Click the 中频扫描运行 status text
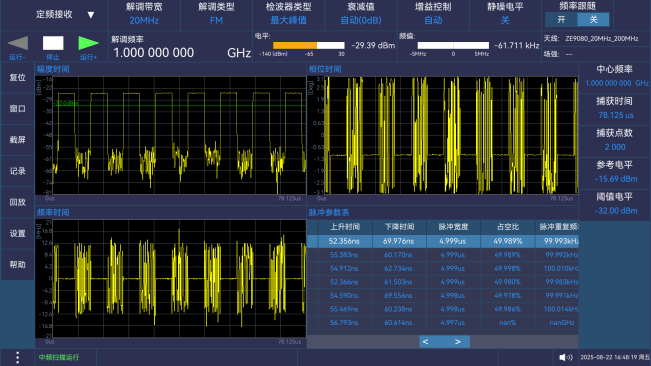Screen dimensions: 651x366 pyautogui.click(x=59, y=357)
